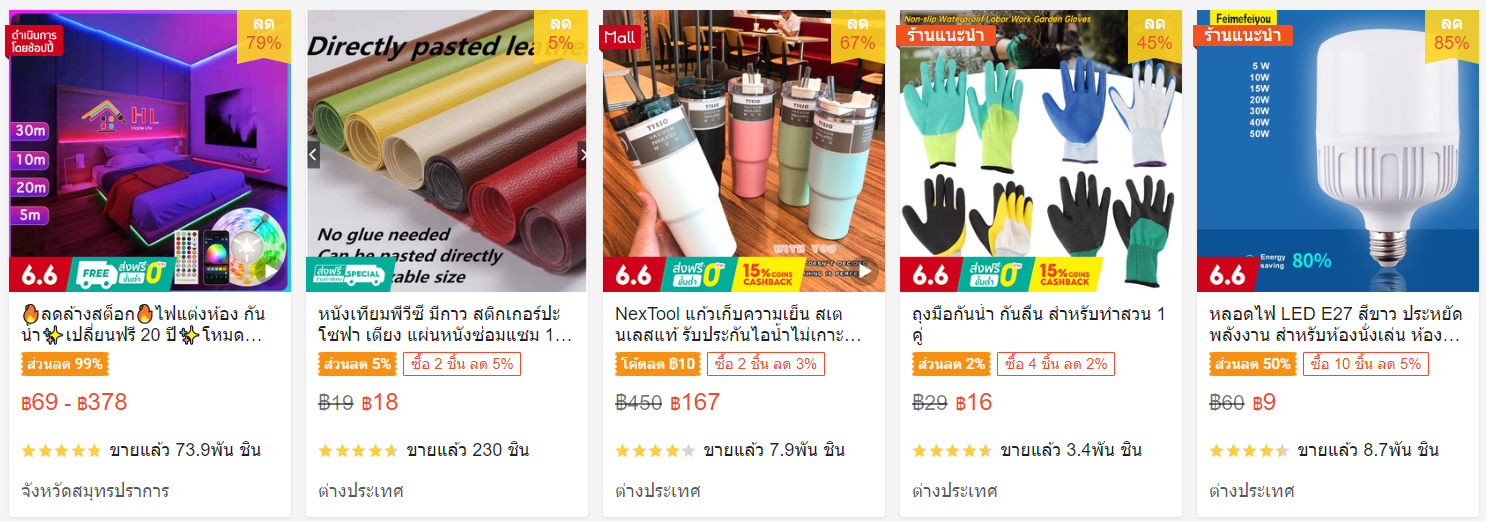Click the star rating of the tumbler product
This screenshot has height=522, width=1486.
[x=655, y=451]
